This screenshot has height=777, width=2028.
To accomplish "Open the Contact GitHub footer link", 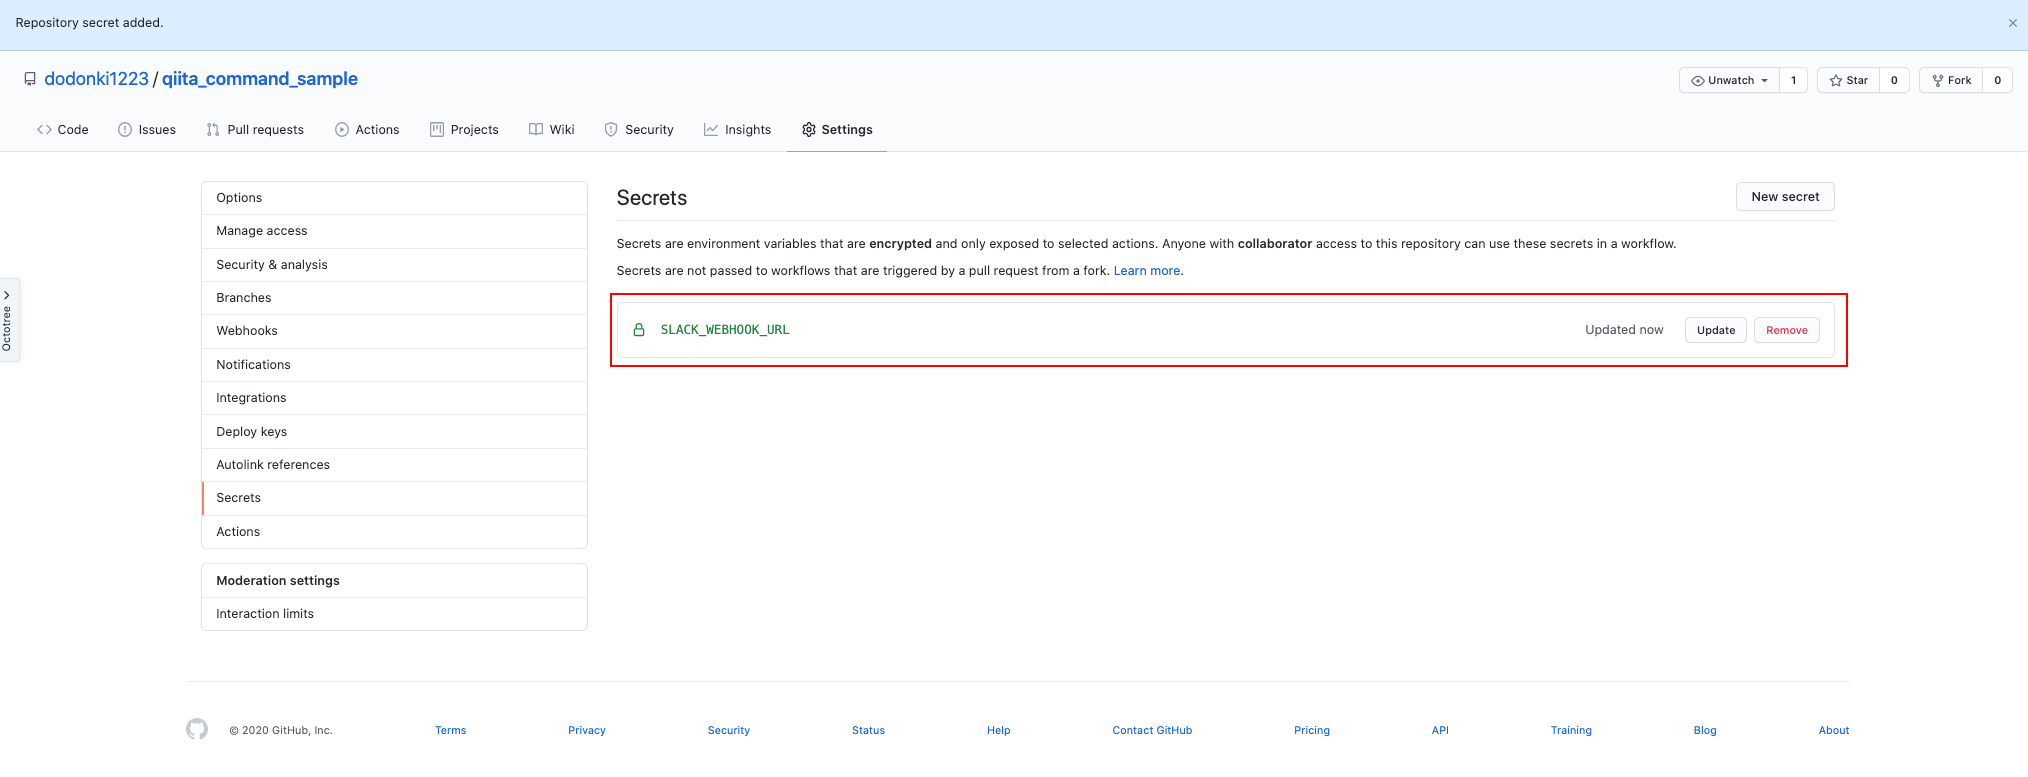I will point(1152,731).
